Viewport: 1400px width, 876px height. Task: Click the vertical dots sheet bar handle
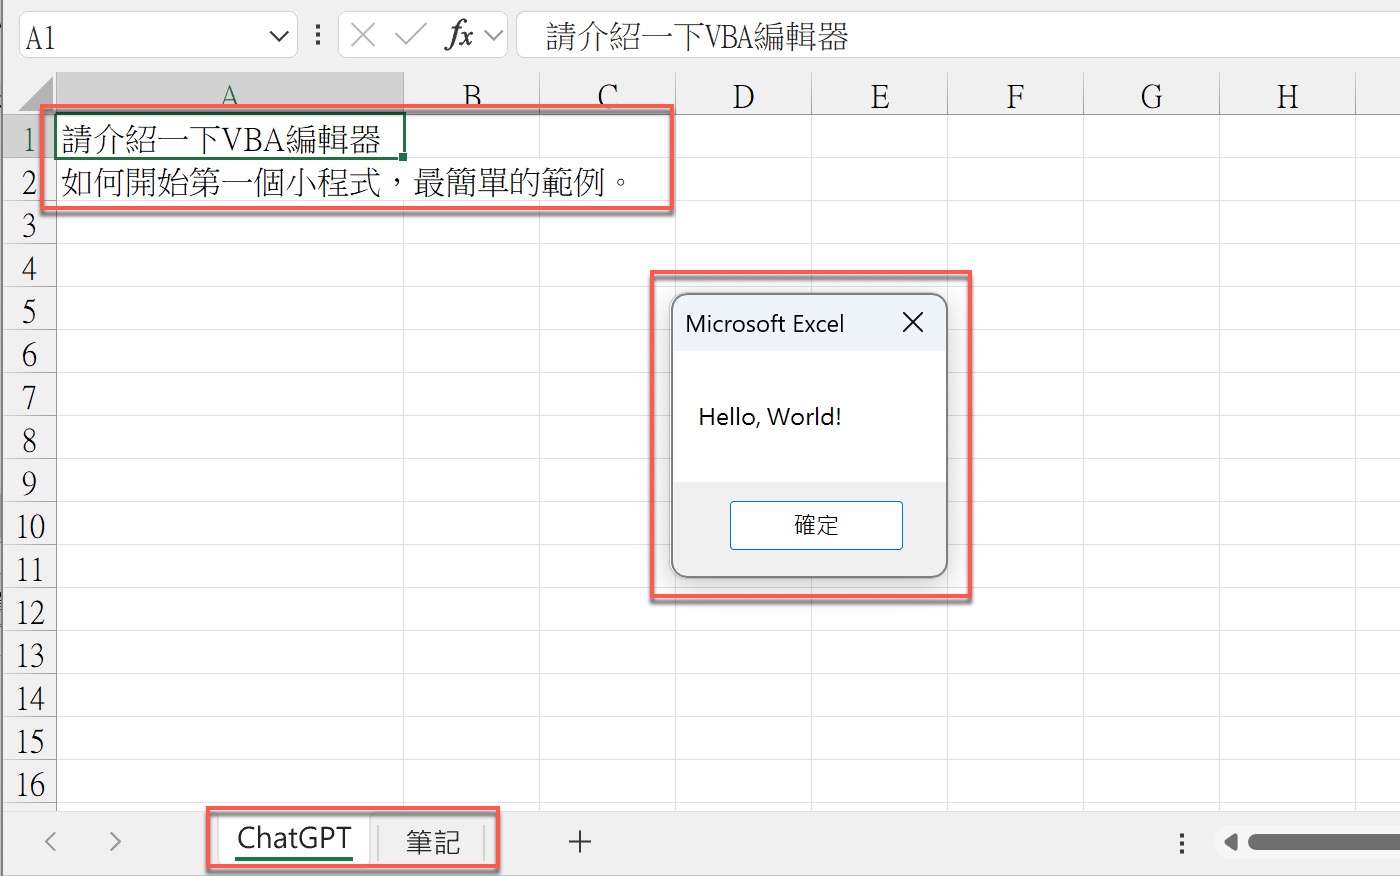[1182, 842]
